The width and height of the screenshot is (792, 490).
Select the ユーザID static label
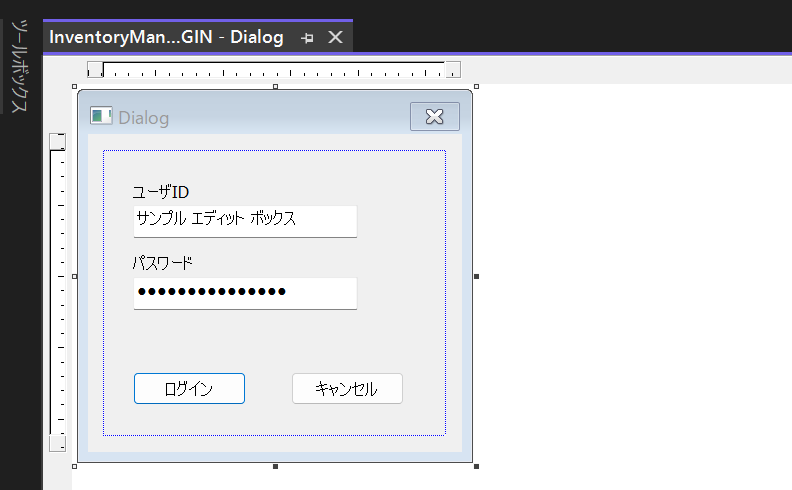point(161,192)
